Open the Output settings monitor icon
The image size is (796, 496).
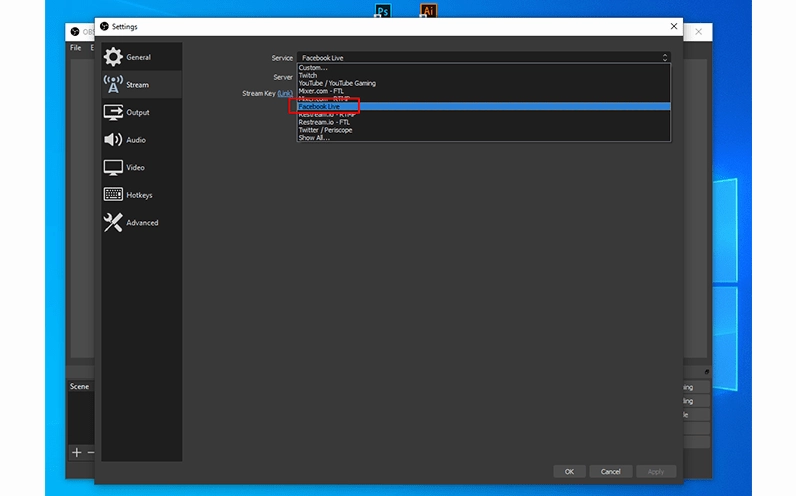[x=113, y=113]
